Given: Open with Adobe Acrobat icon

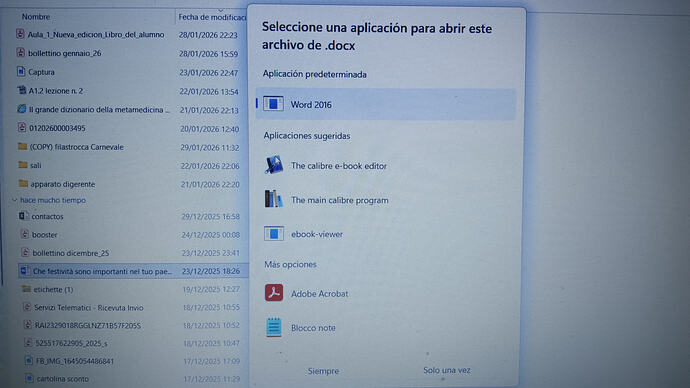Looking at the screenshot, I should (274, 293).
